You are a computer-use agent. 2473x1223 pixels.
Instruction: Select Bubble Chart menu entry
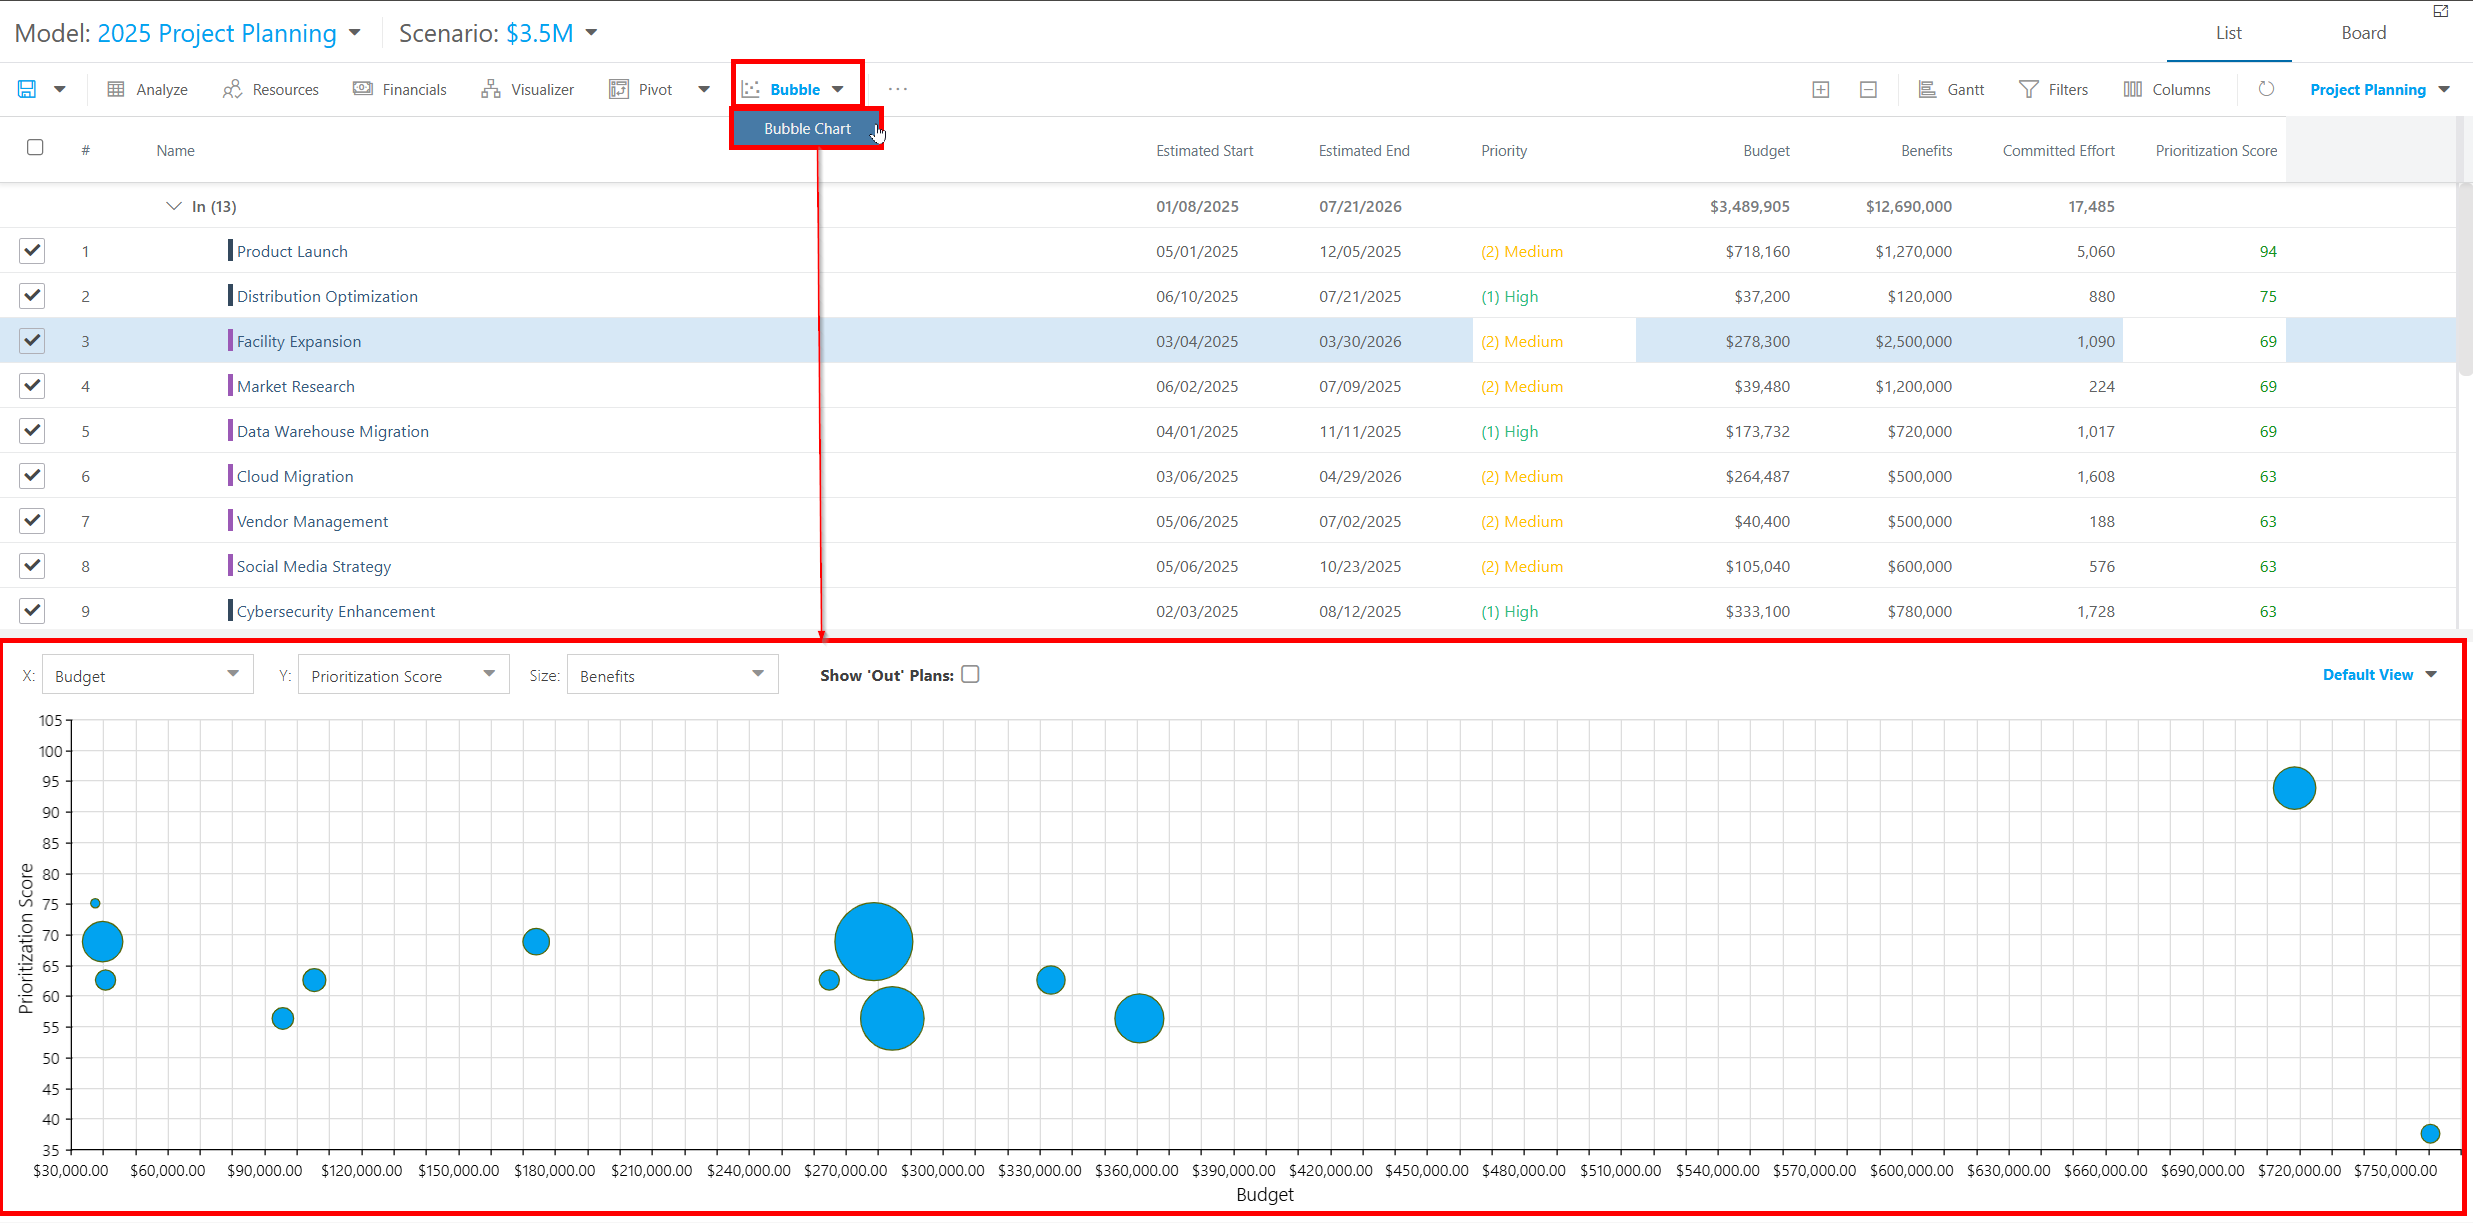[807, 129]
